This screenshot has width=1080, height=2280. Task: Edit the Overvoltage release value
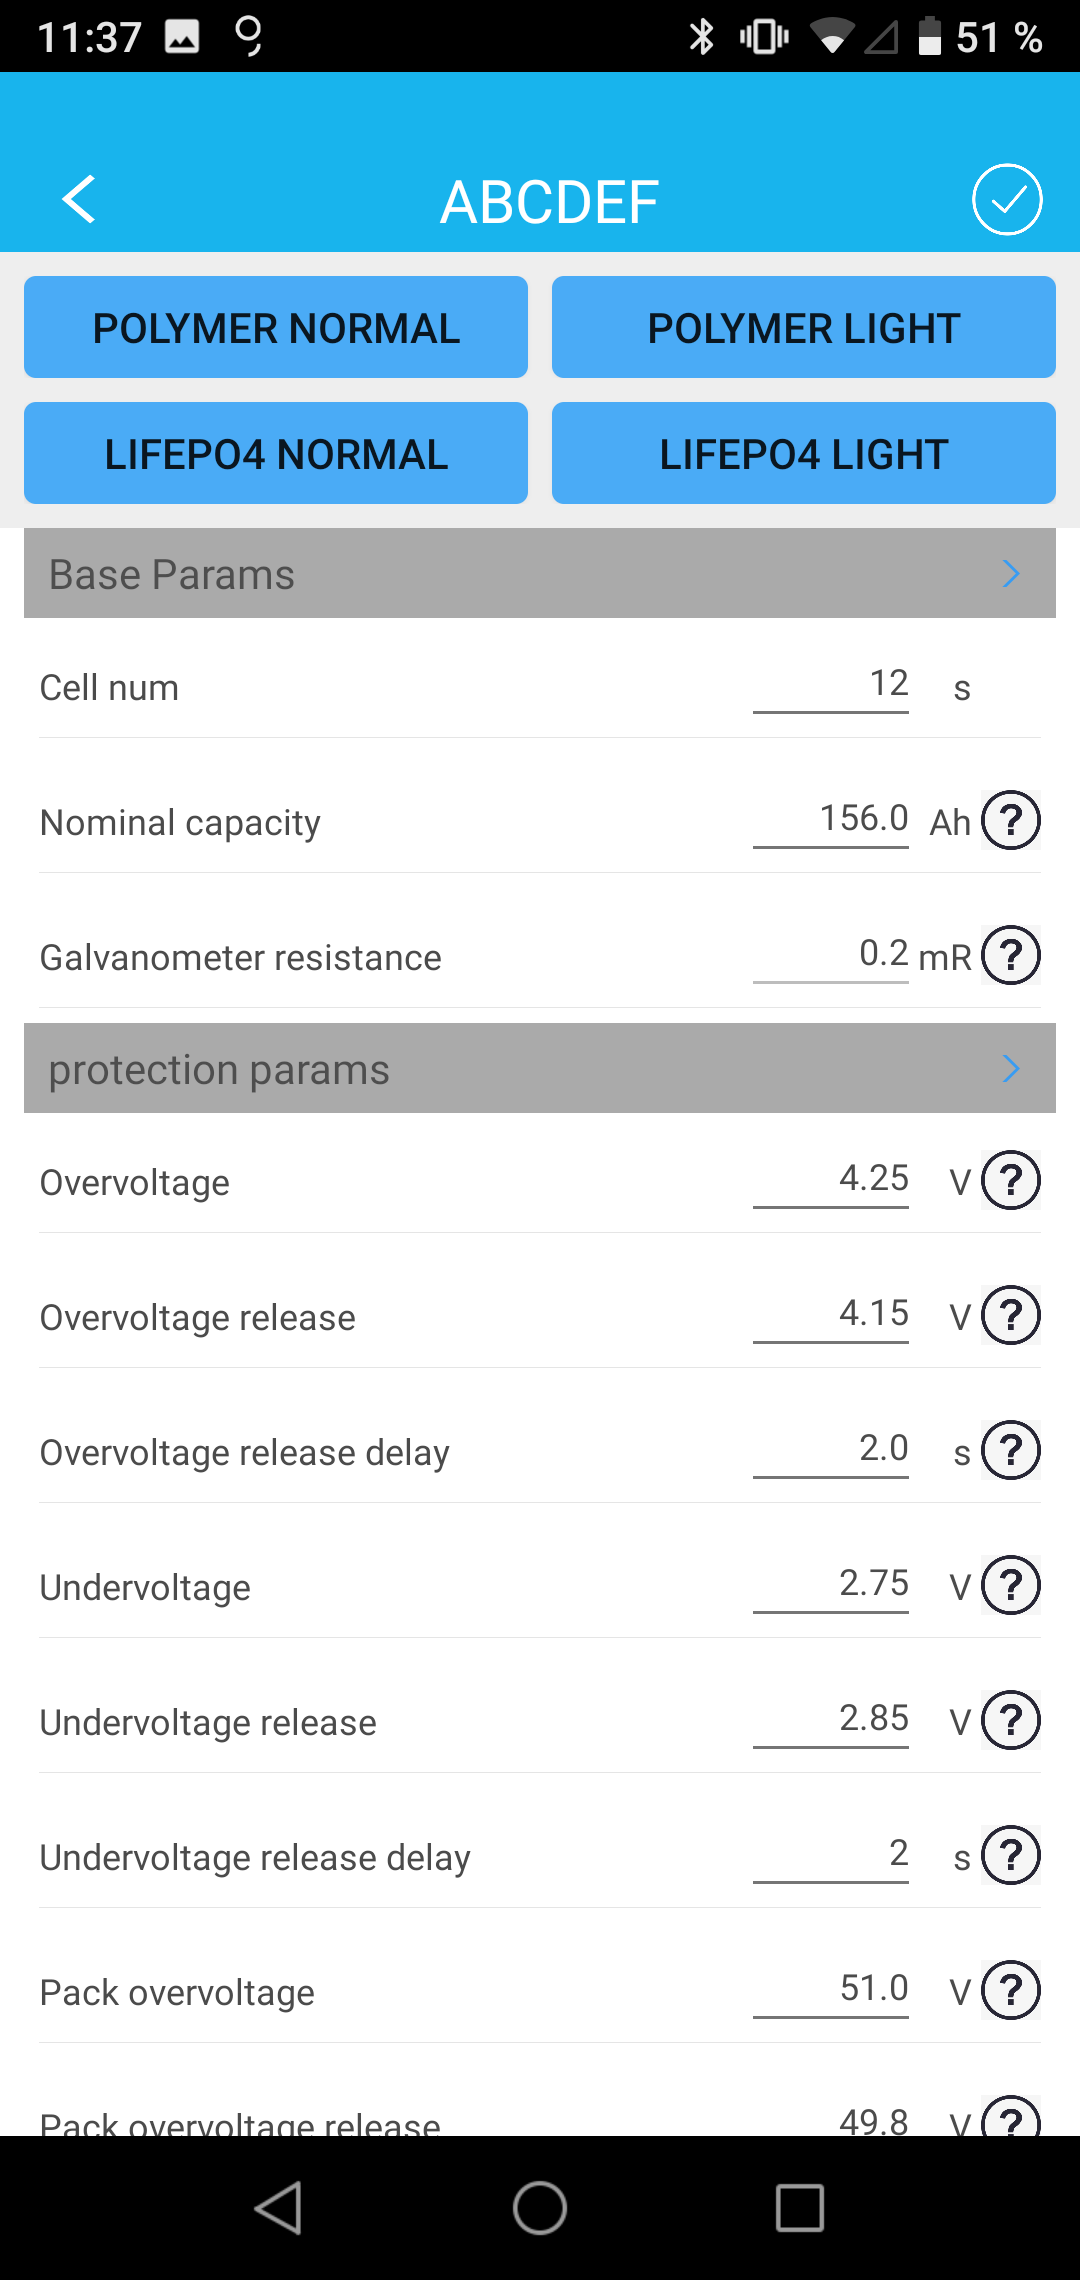click(x=831, y=1315)
